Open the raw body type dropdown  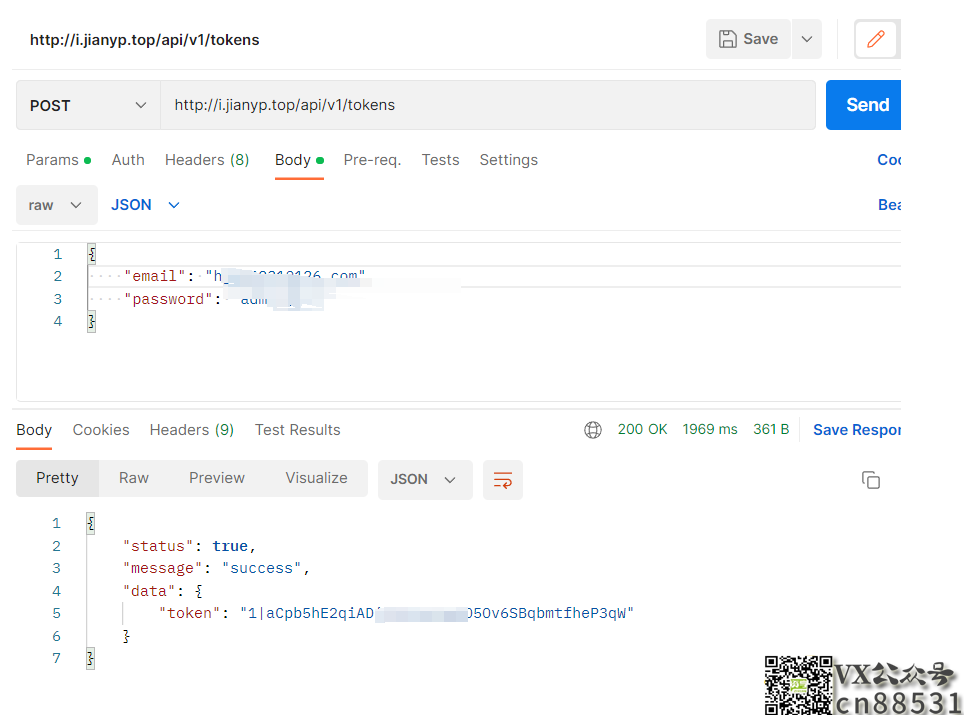point(57,205)
